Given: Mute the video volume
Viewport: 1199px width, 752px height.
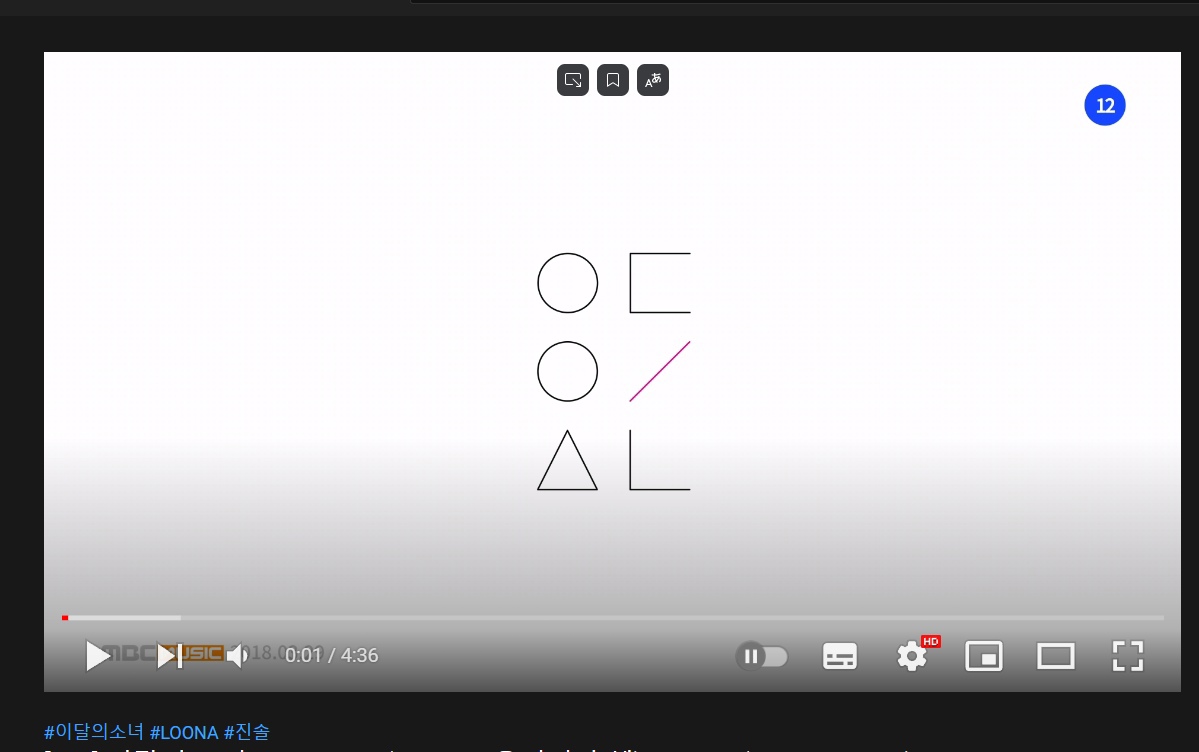Looking at the screenshot, I should tap(237, 656).
